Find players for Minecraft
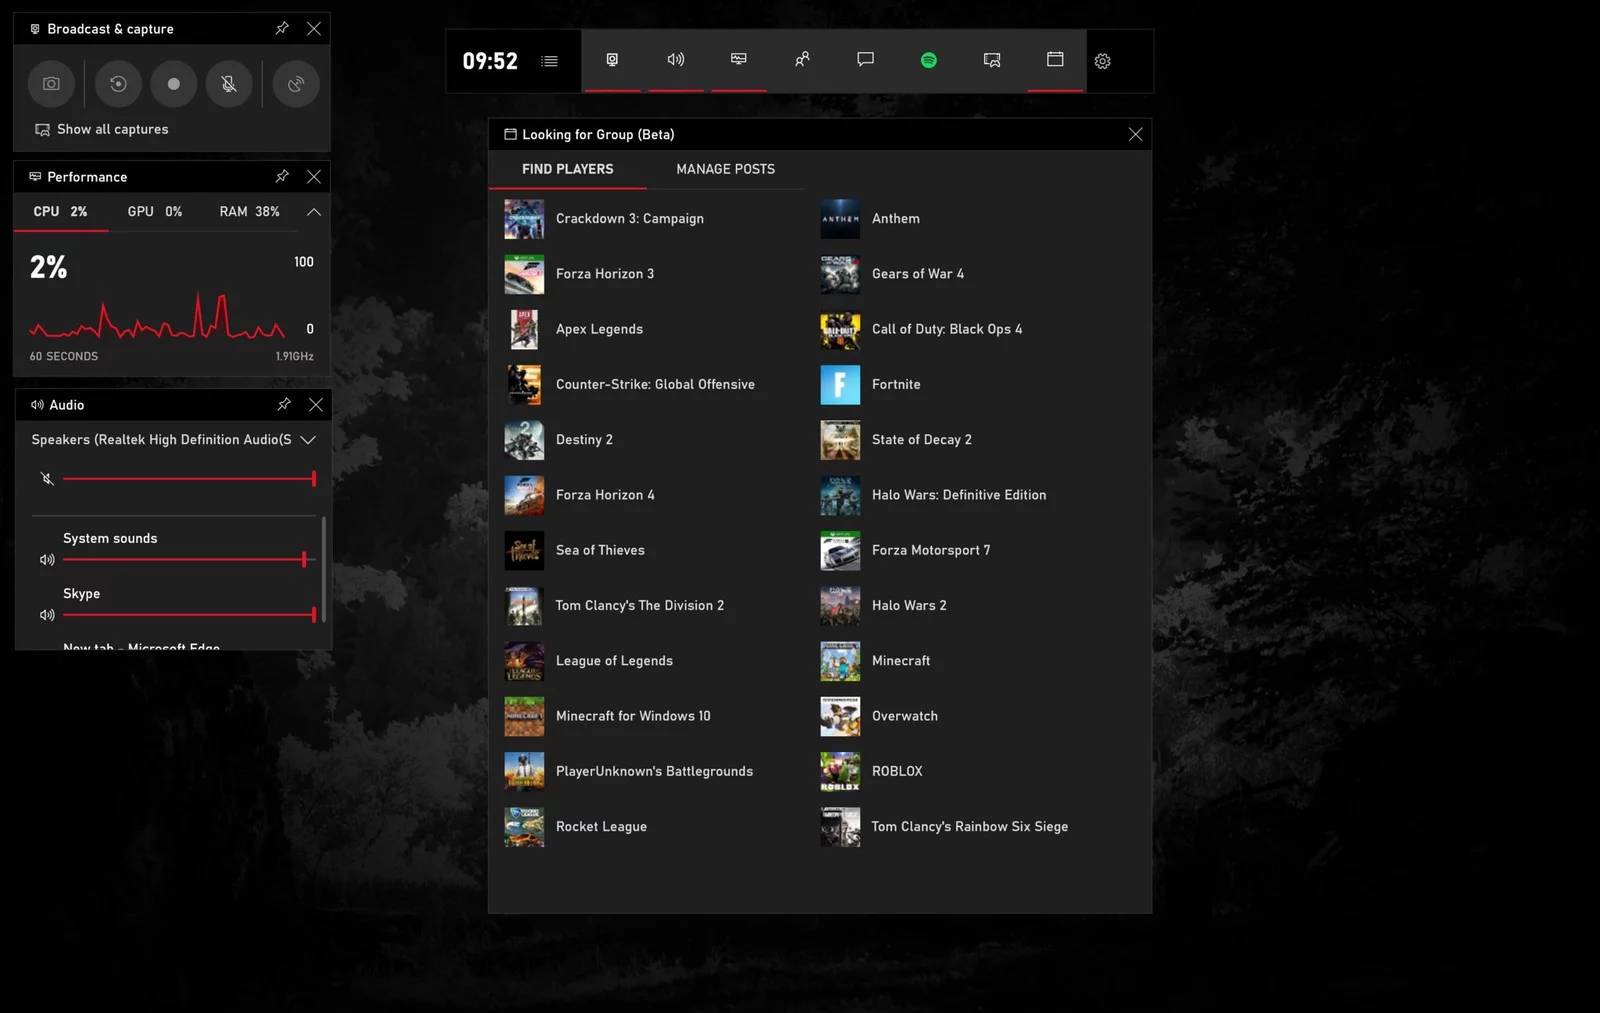The height and width of the screenshot is (1013, 1600). [876, 661]
